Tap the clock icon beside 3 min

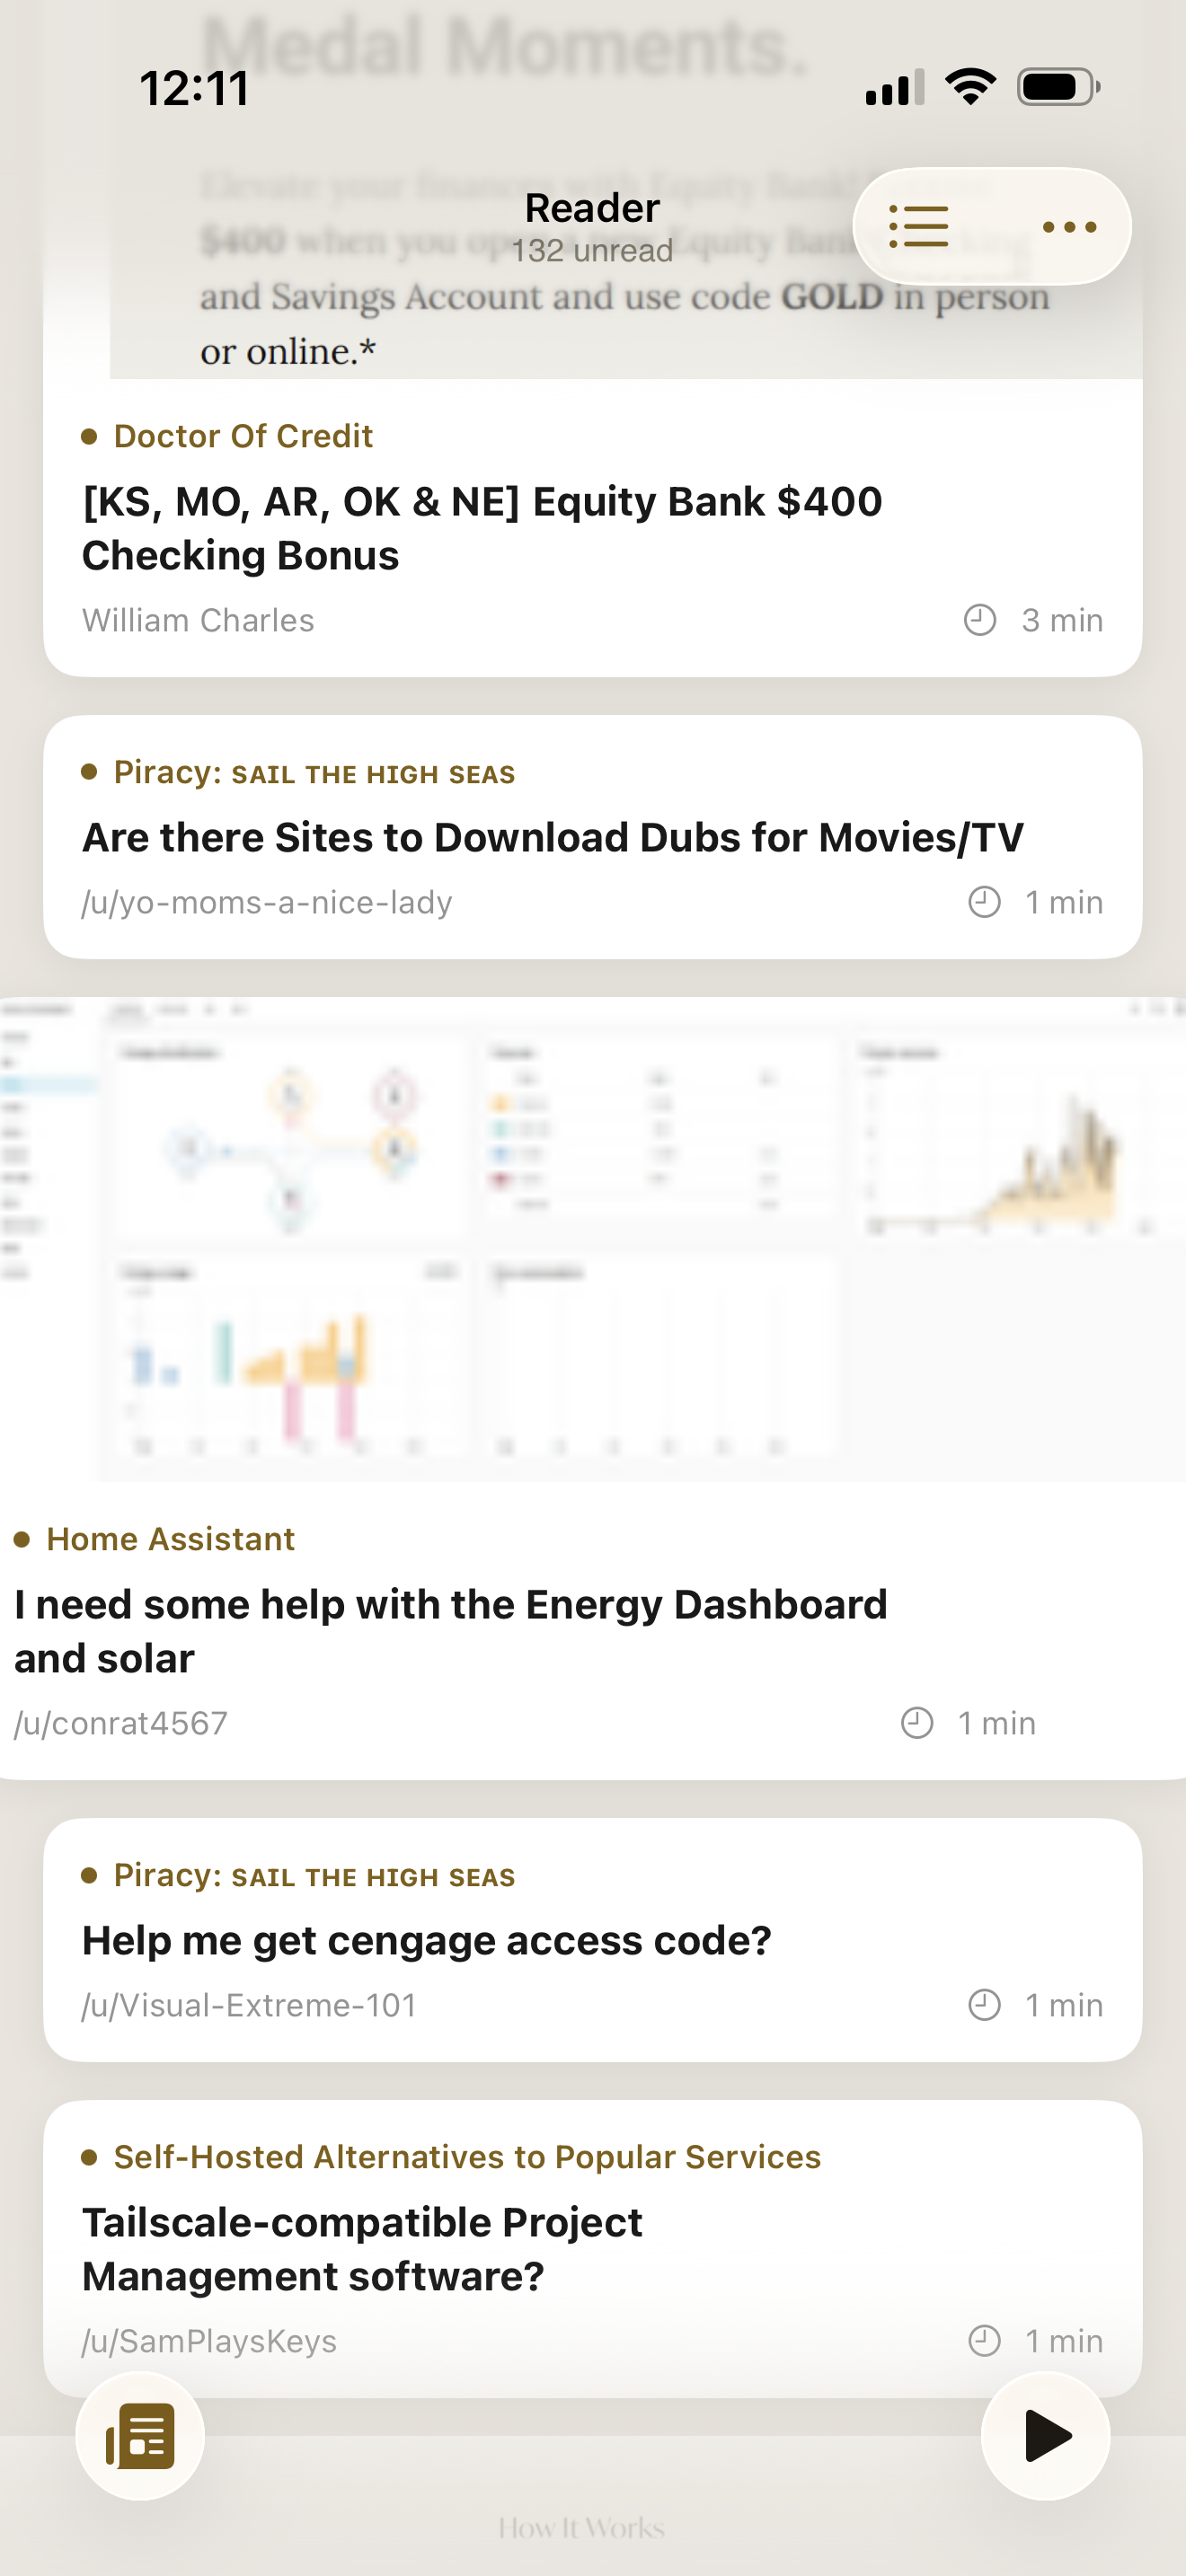coord(980,620)
